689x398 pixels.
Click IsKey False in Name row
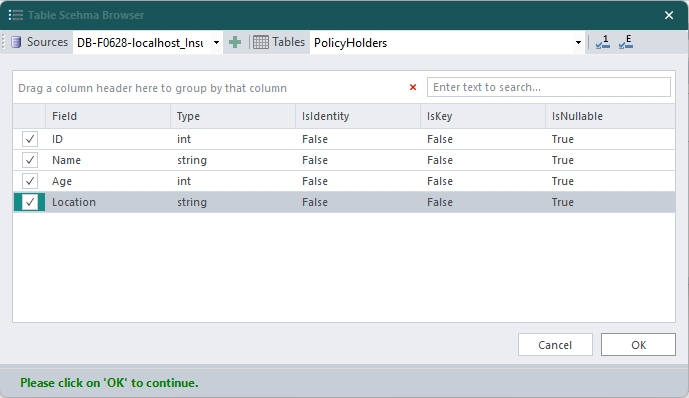(x=483, y=160)
